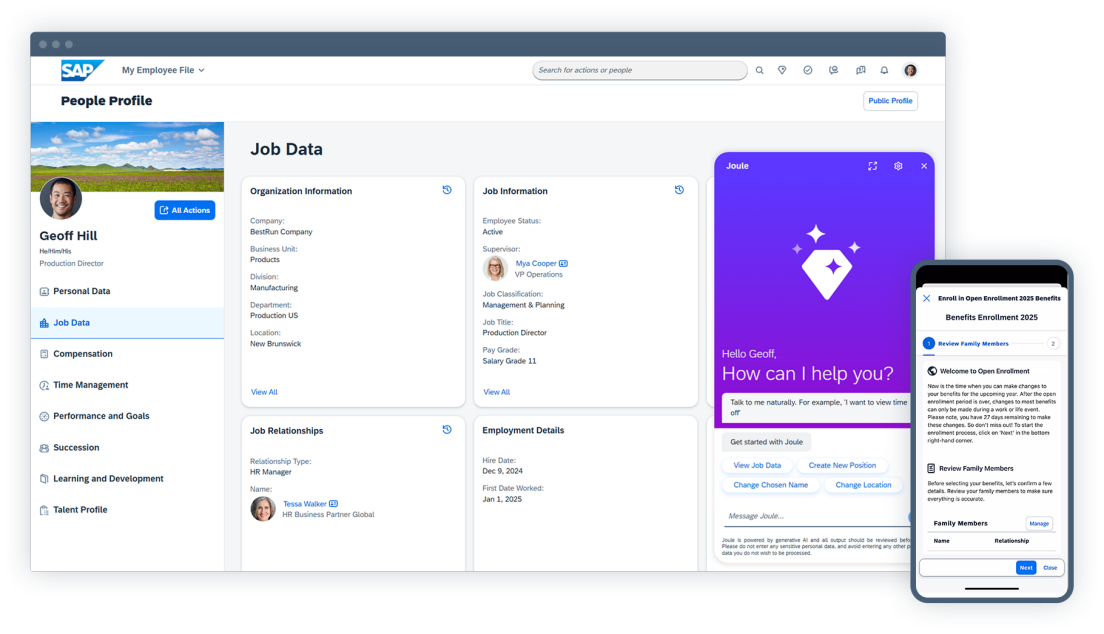
Task: Click the Message Joule input field
Action: tap(817, 516)
